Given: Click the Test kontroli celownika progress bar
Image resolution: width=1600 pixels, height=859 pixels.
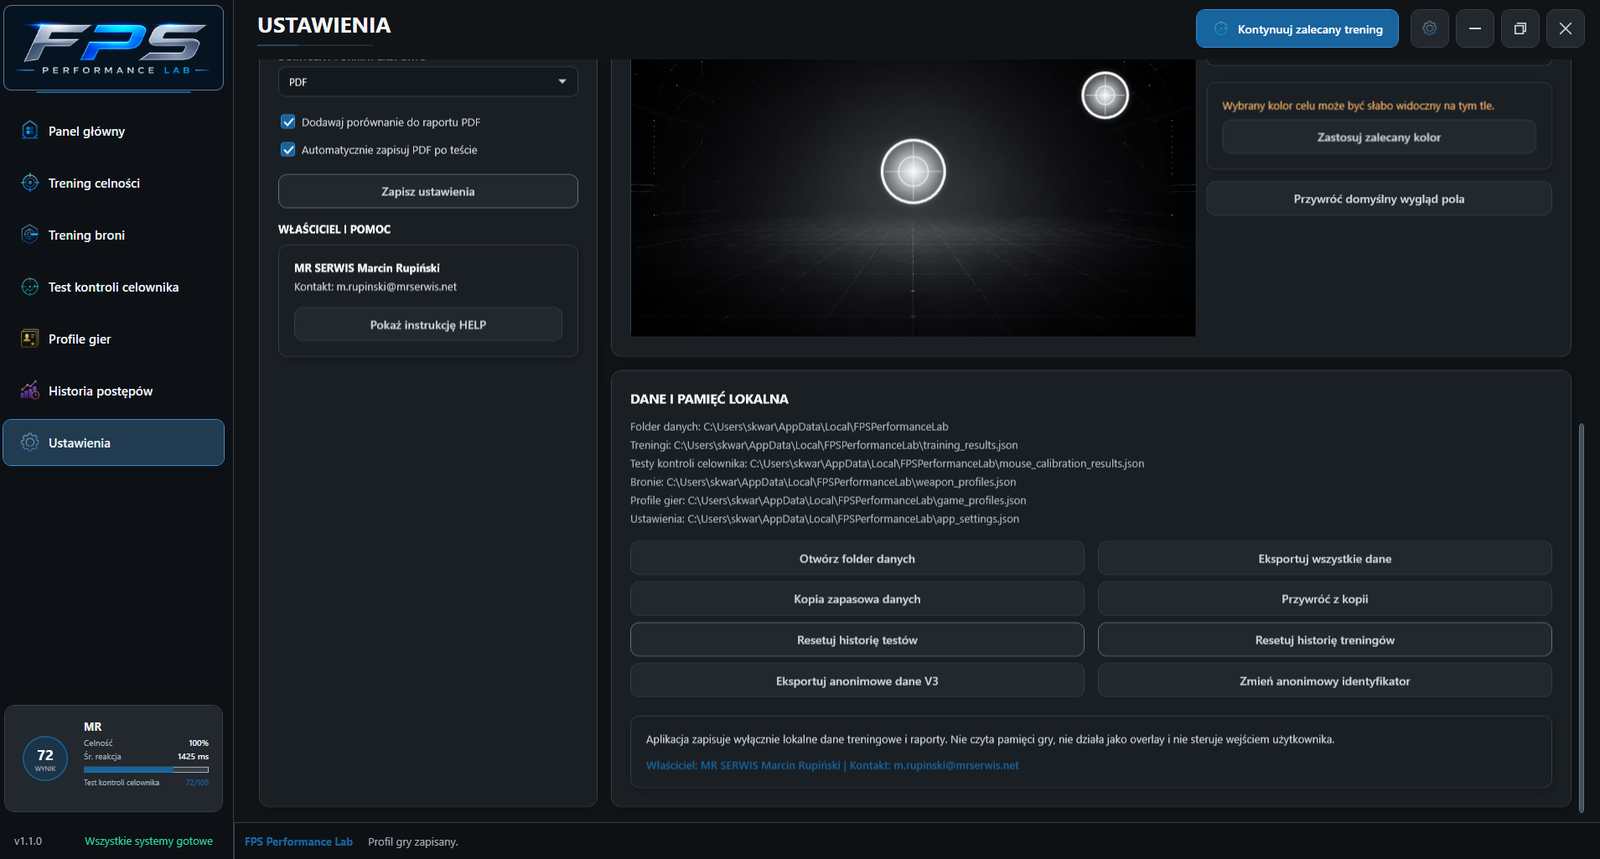Looking at the screenshot, I should pos(146,769).
